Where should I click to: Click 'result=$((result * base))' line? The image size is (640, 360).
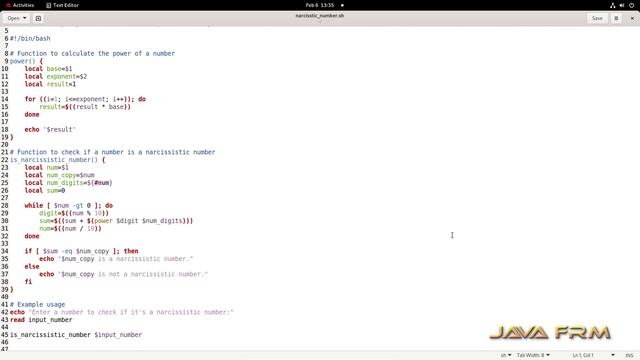point(85,107)
